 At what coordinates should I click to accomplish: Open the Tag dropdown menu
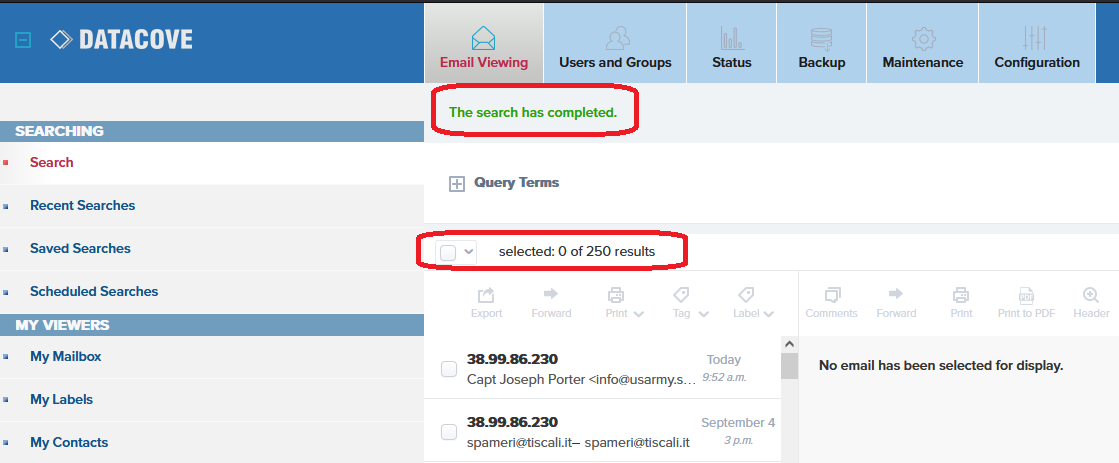[x=690, y=301]
